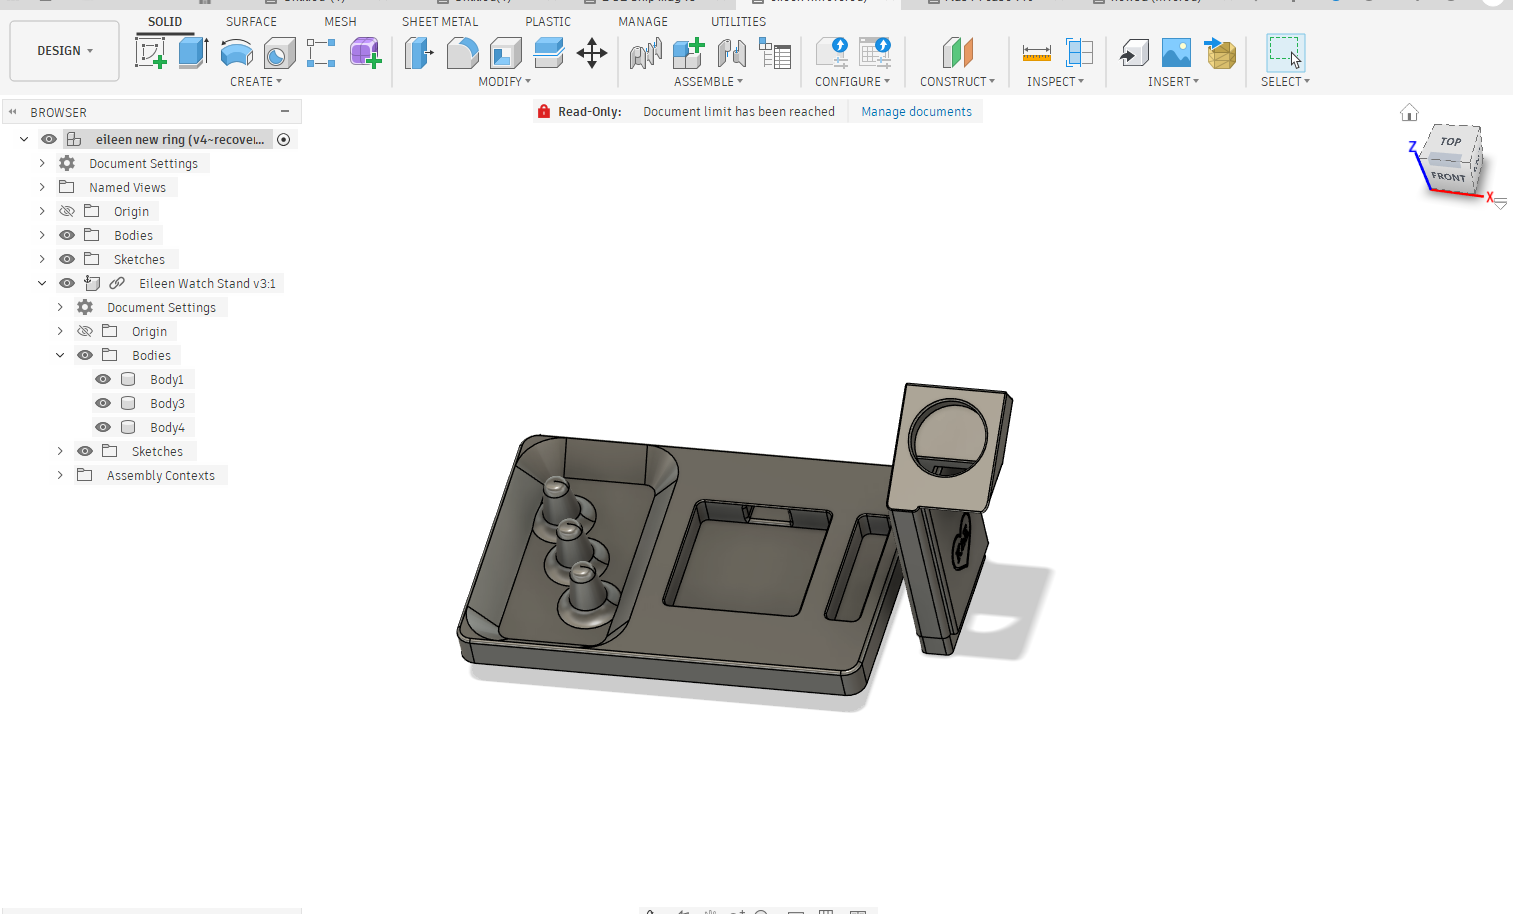Expand the Named Views folder
1513x914 pixels.
click(42, 187)
